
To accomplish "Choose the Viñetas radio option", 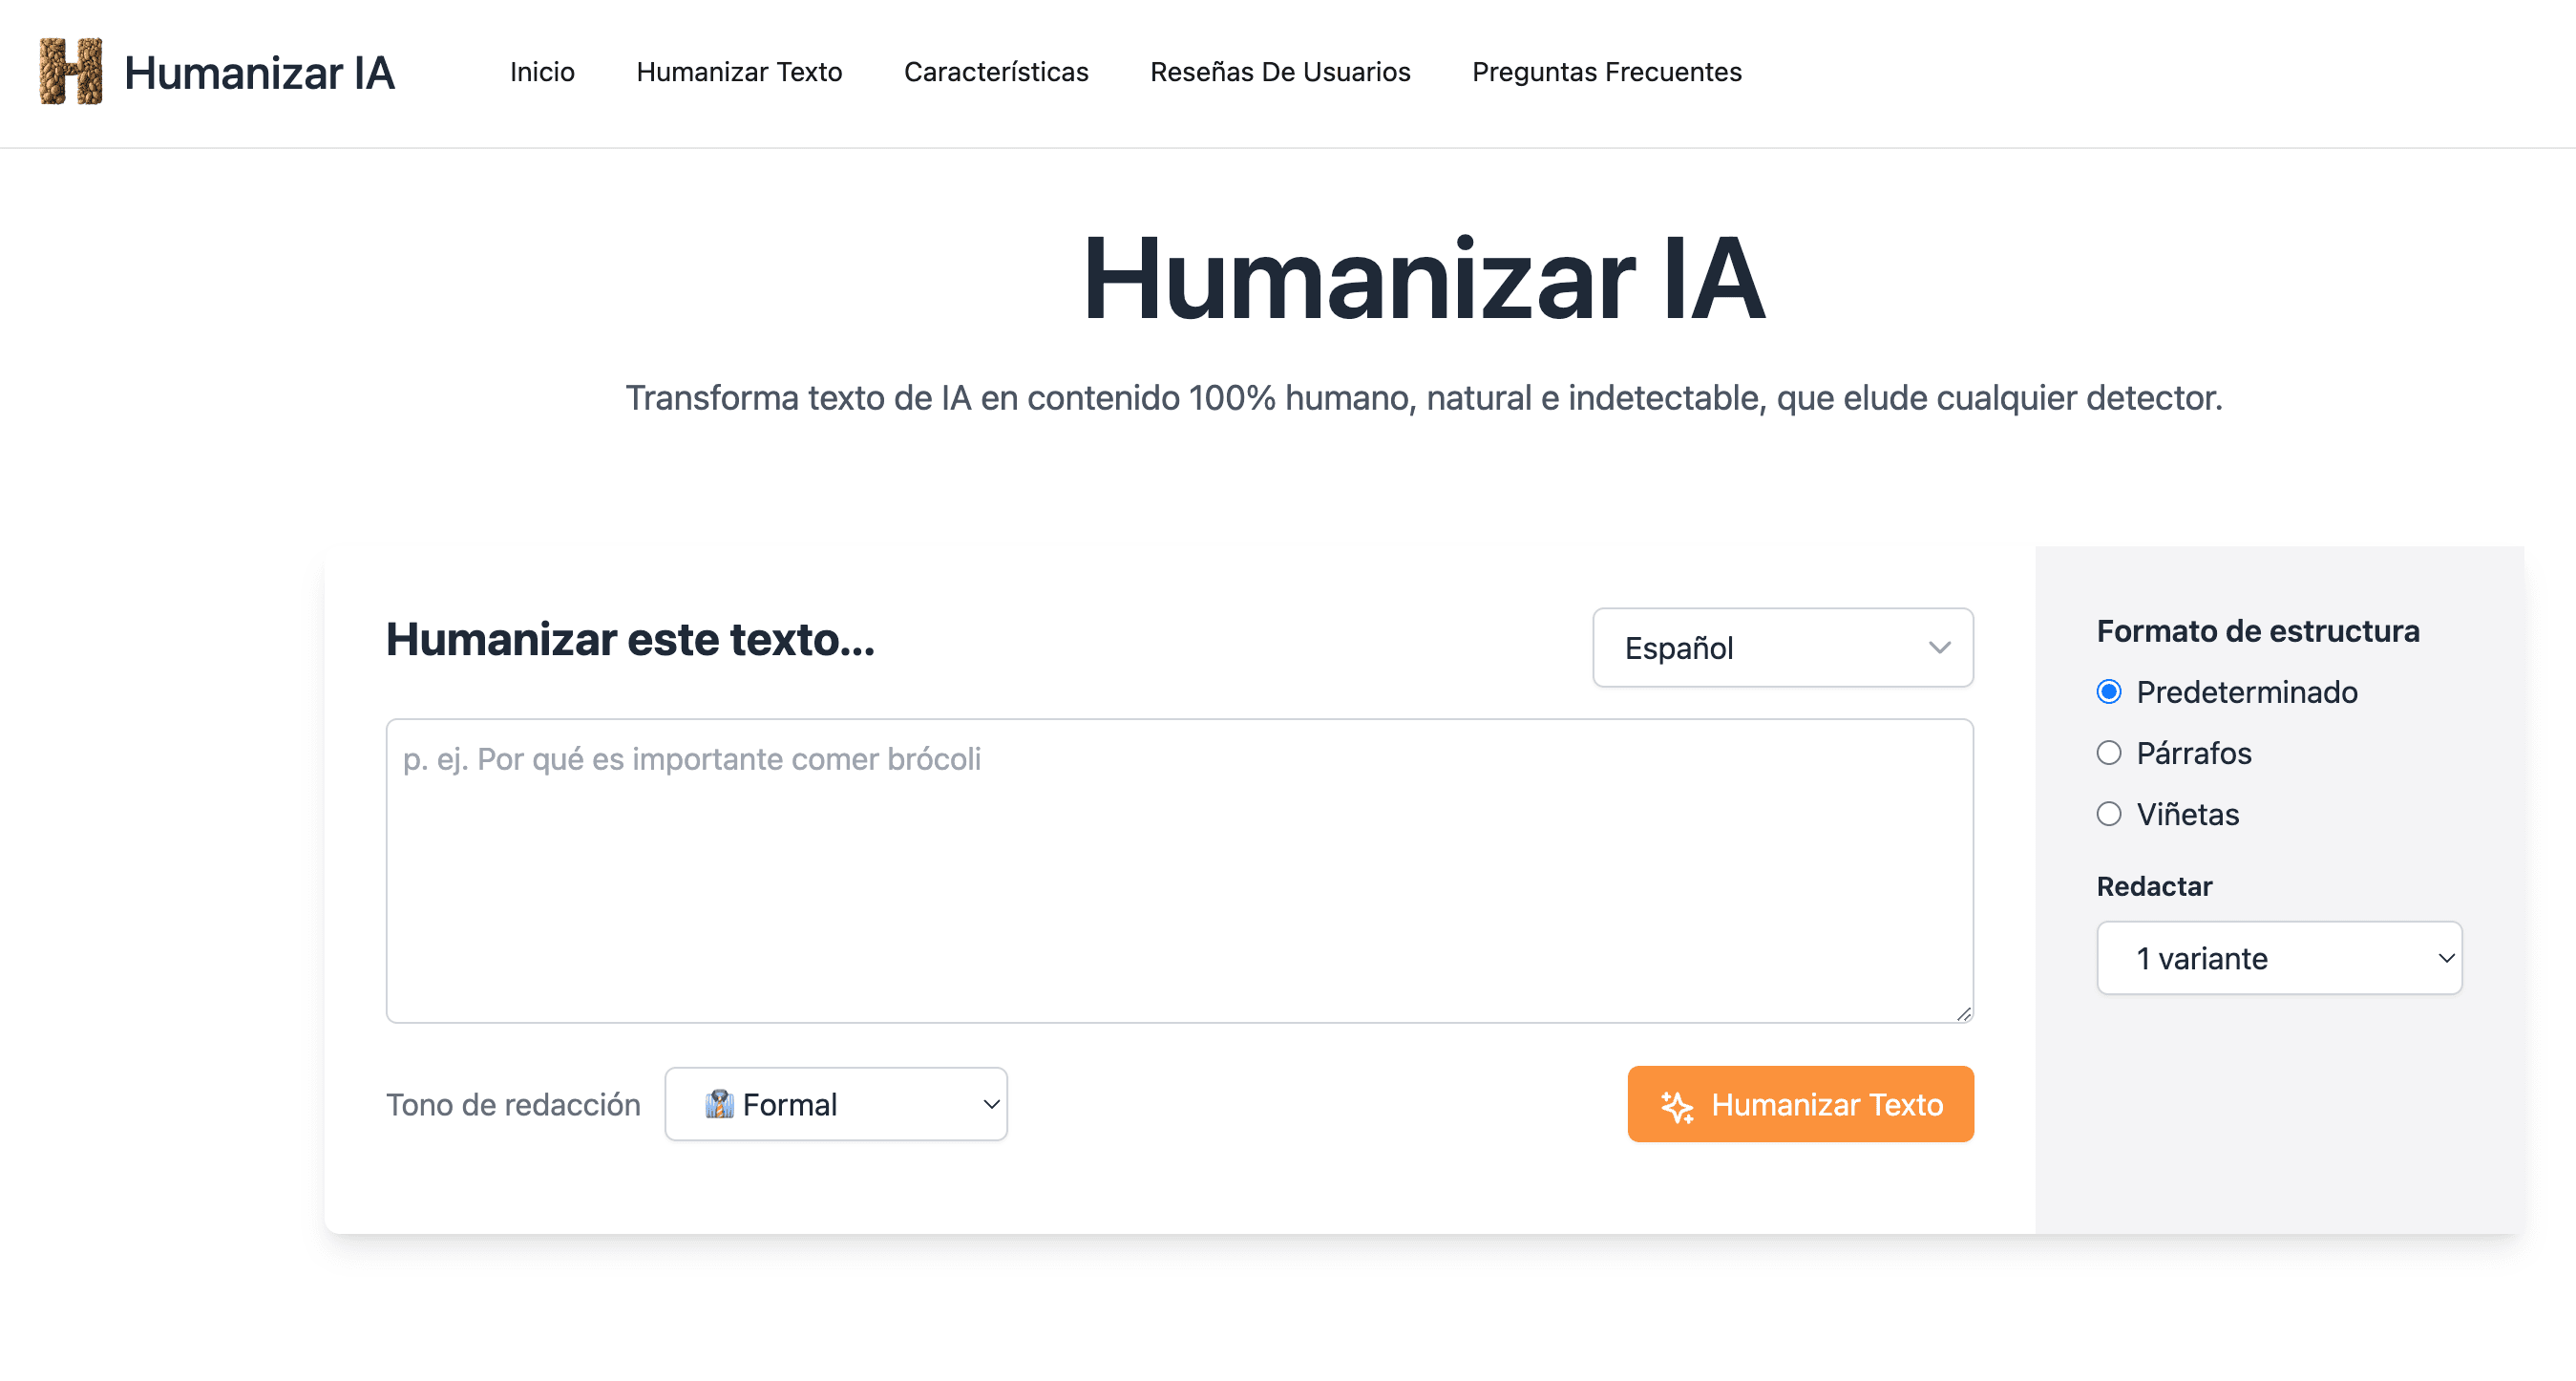I will click(x=2109, y=814).
